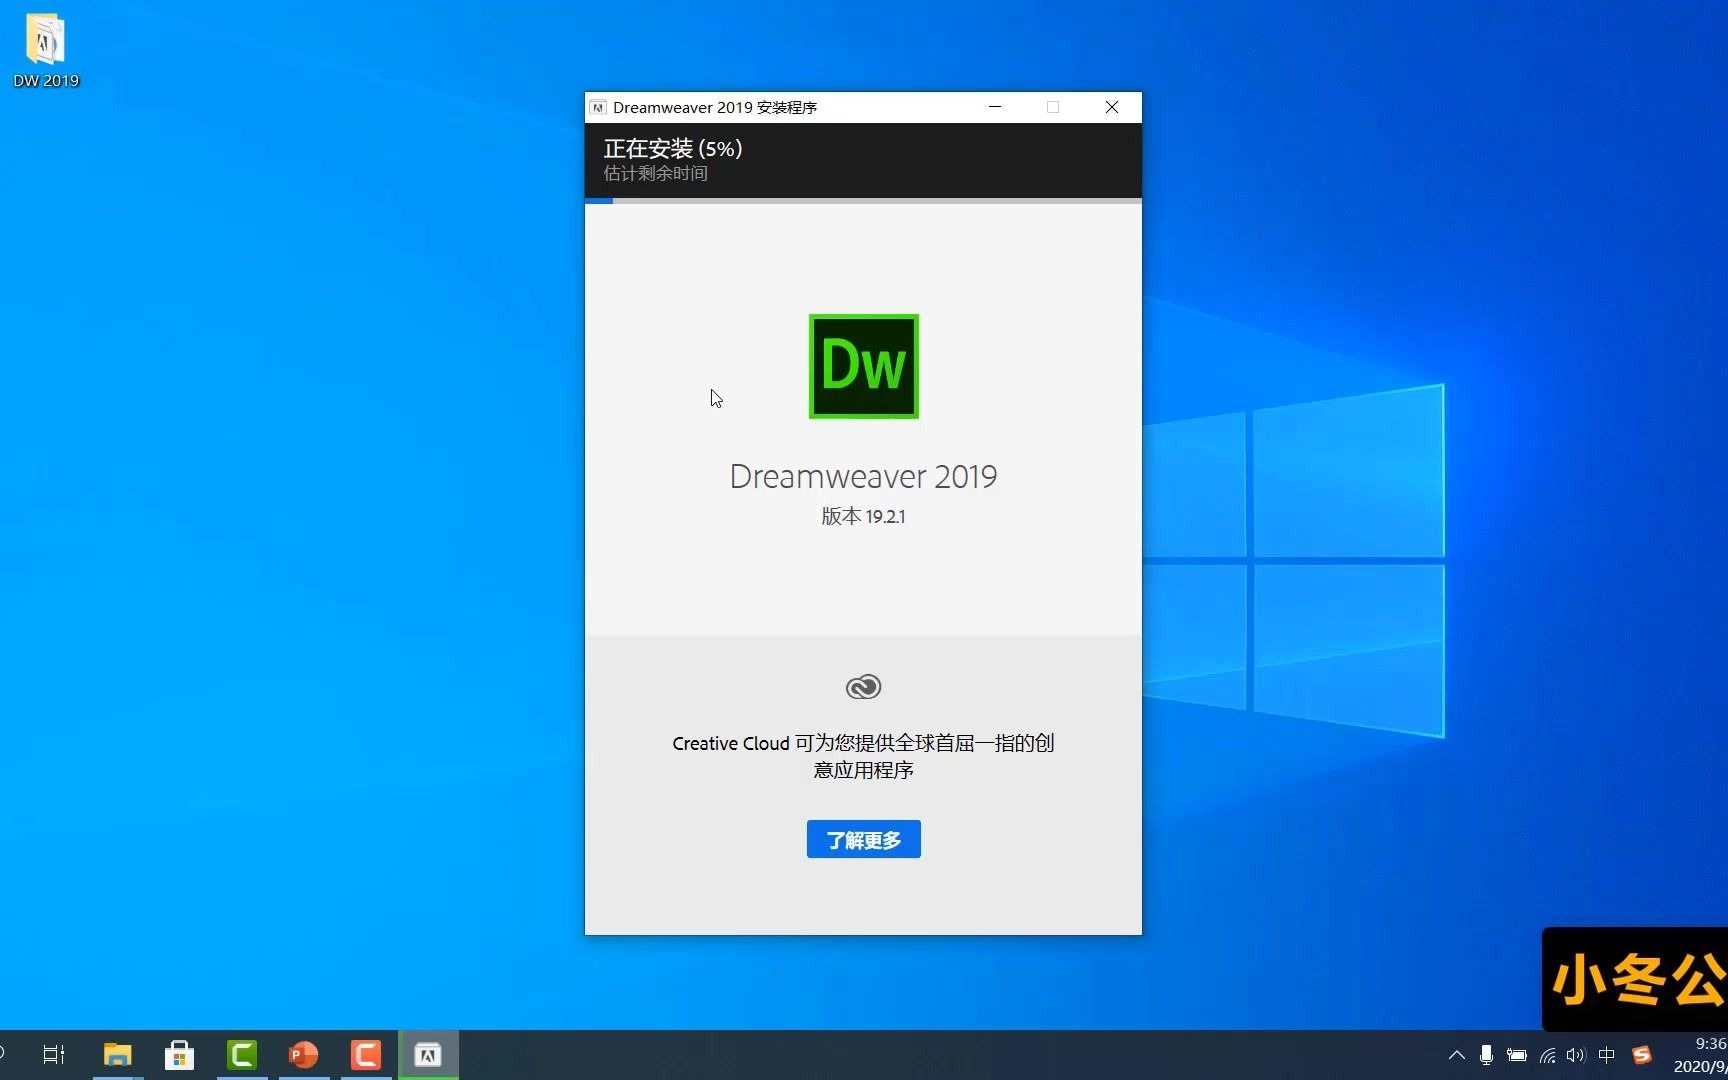Click the Creative Cloud logo icon

(x=863, y=687)
